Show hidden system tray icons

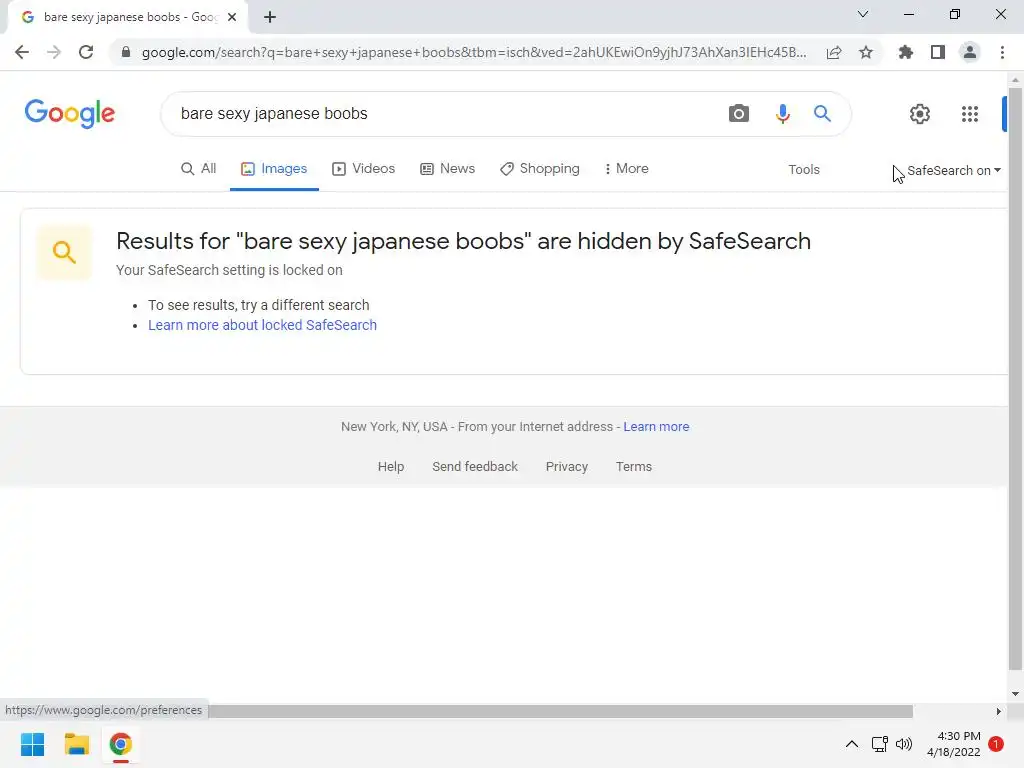852,744
